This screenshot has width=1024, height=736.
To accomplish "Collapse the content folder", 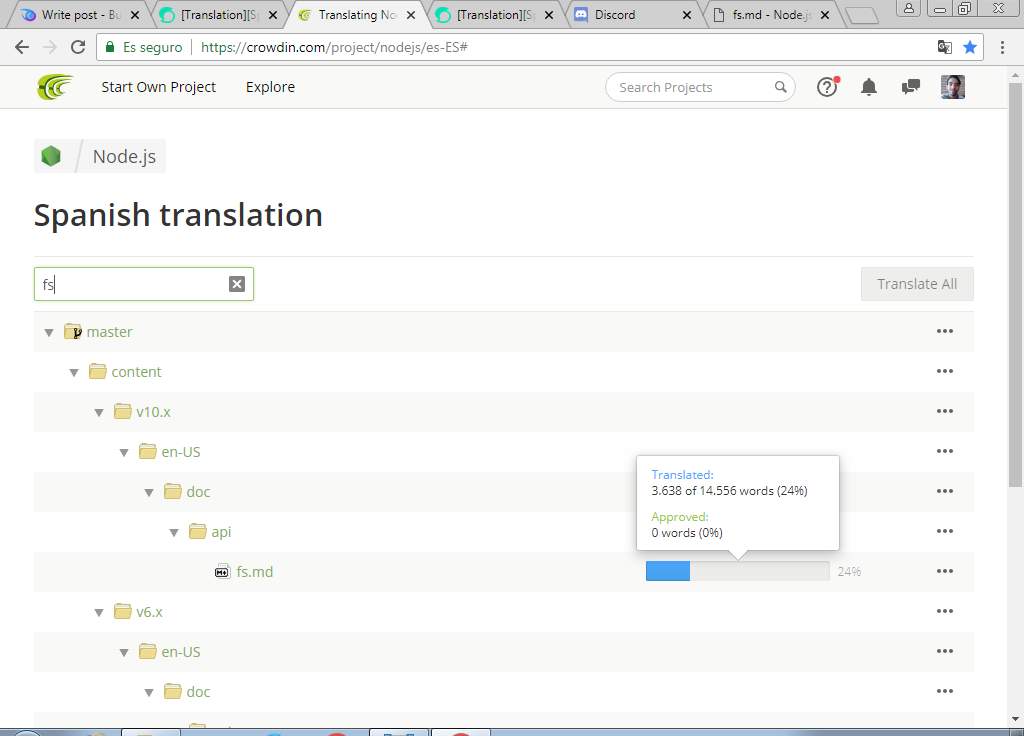I will click(74, 372).
